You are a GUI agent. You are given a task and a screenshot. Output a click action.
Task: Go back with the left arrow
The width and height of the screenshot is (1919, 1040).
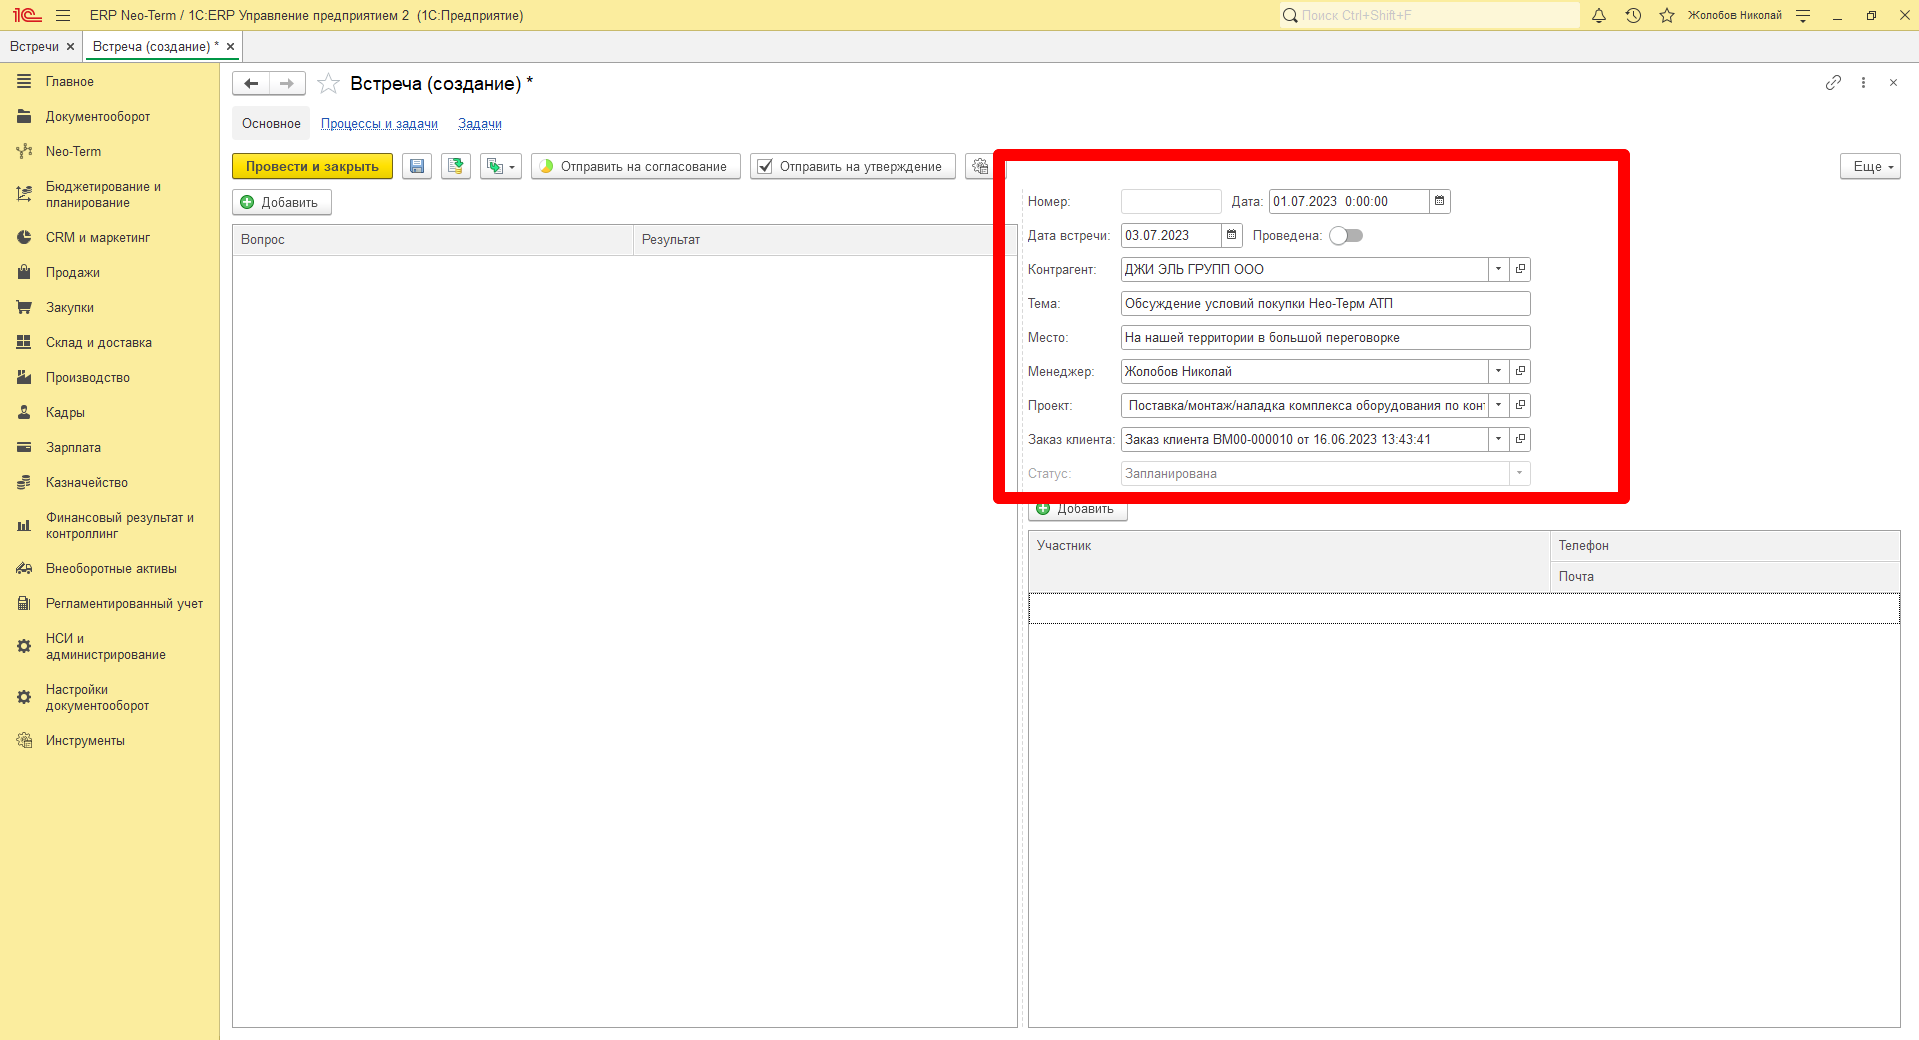click(251, 84)
